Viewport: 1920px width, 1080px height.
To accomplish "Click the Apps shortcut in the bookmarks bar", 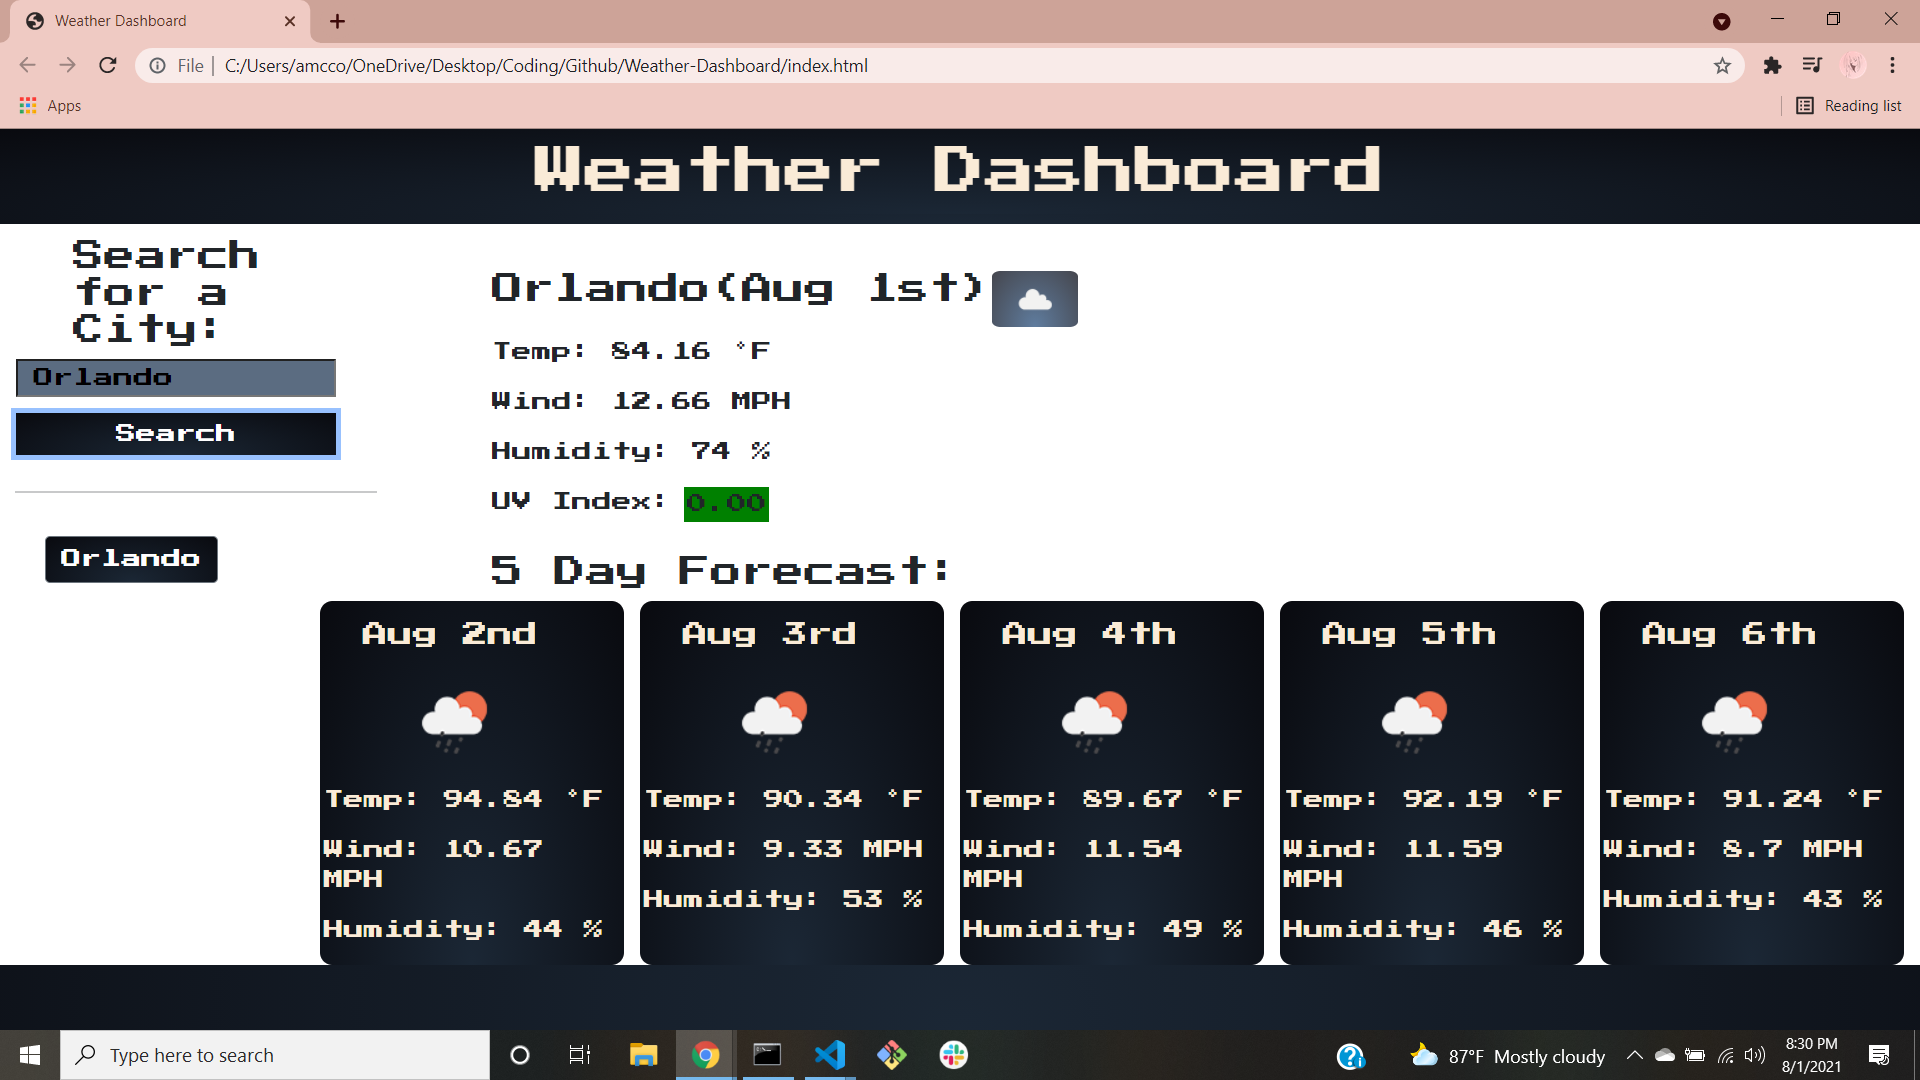I will tap(49, 105).
